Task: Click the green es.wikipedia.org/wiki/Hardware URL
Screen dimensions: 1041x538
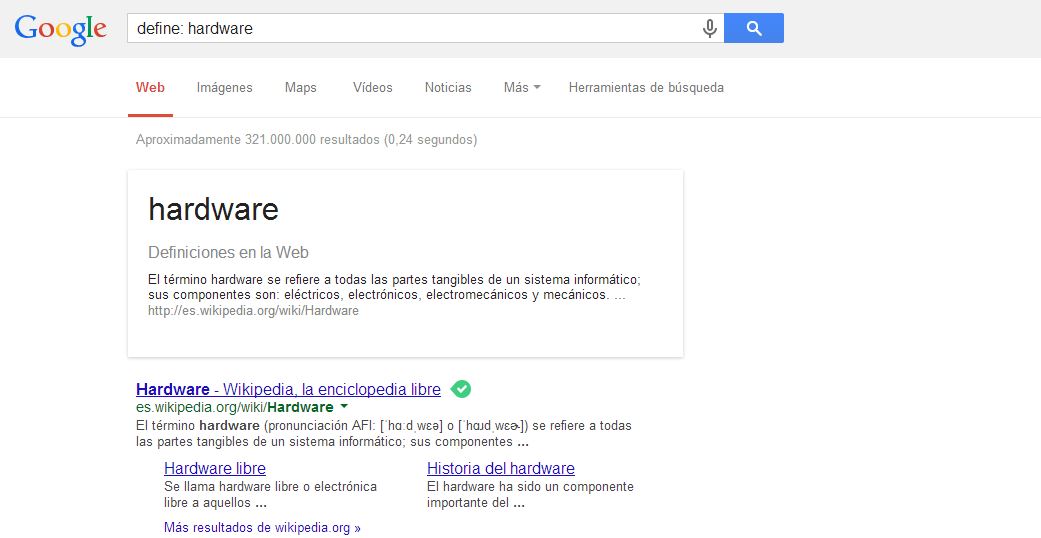Action: click(234, 407)
